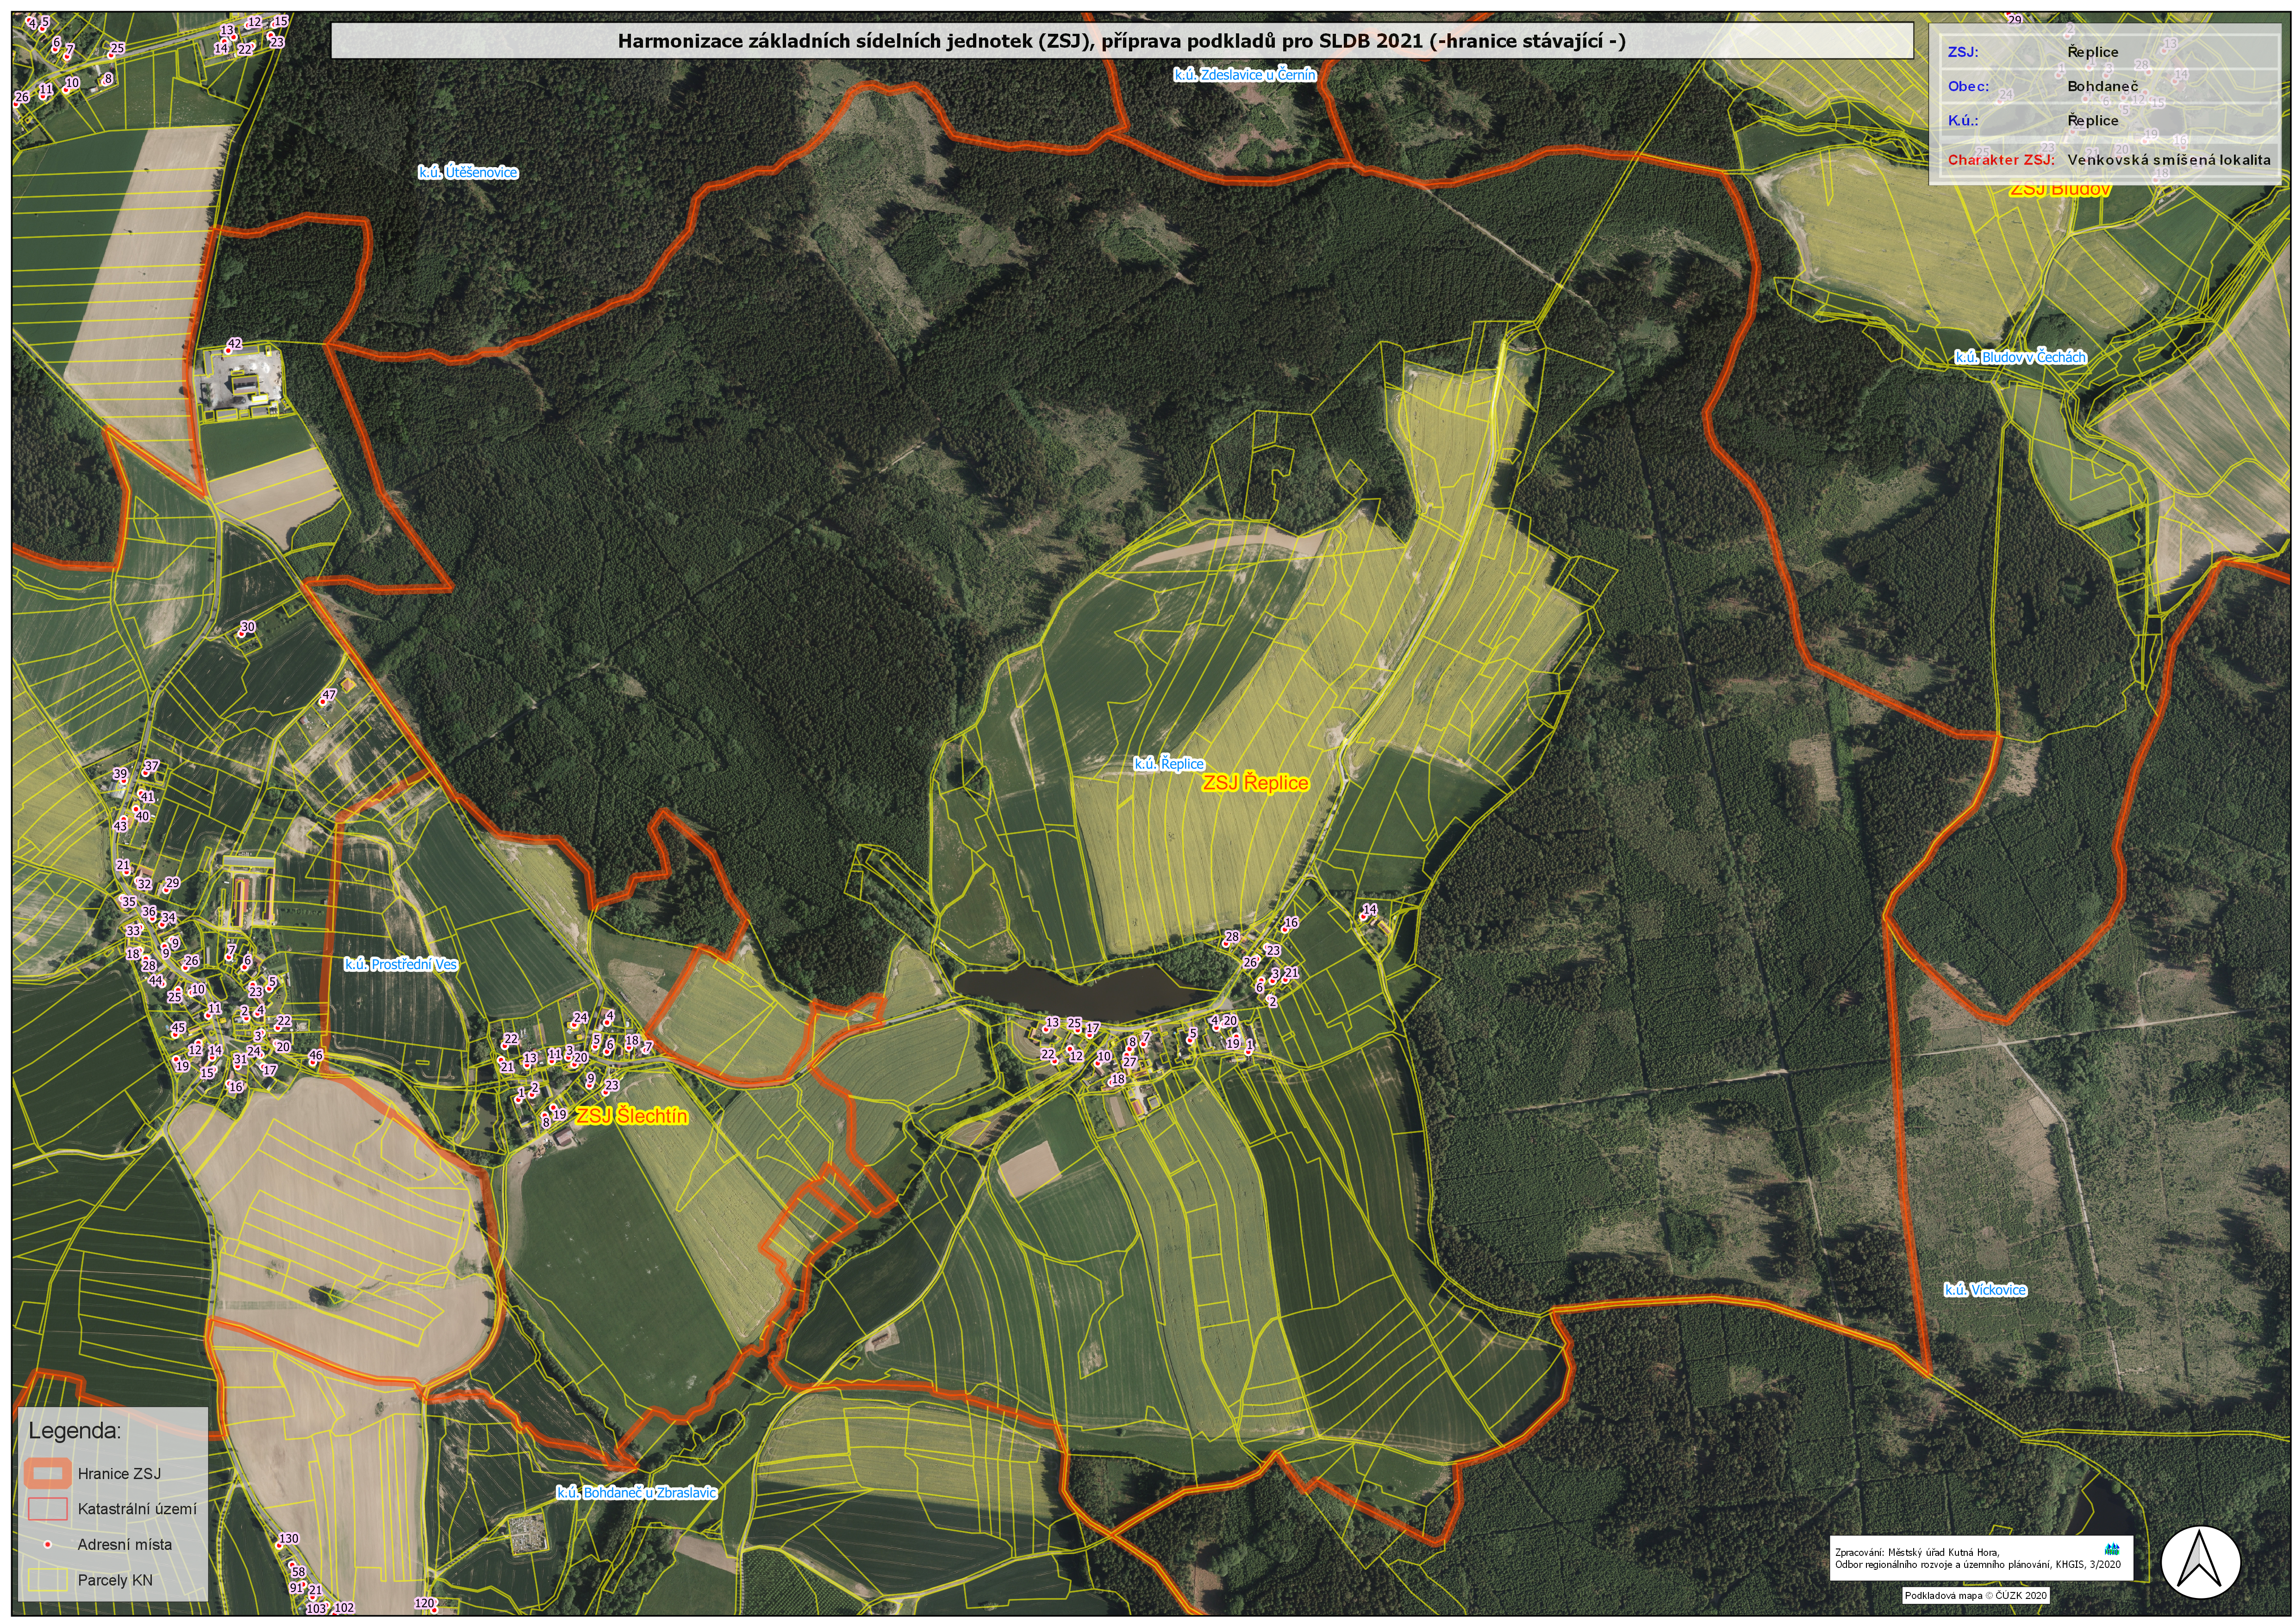Select the ZSJ Šlechtín map label
Image resolution: width=2296 pixels, height=1623 pixels.
pyautogui.click(x=632, y=1116)
